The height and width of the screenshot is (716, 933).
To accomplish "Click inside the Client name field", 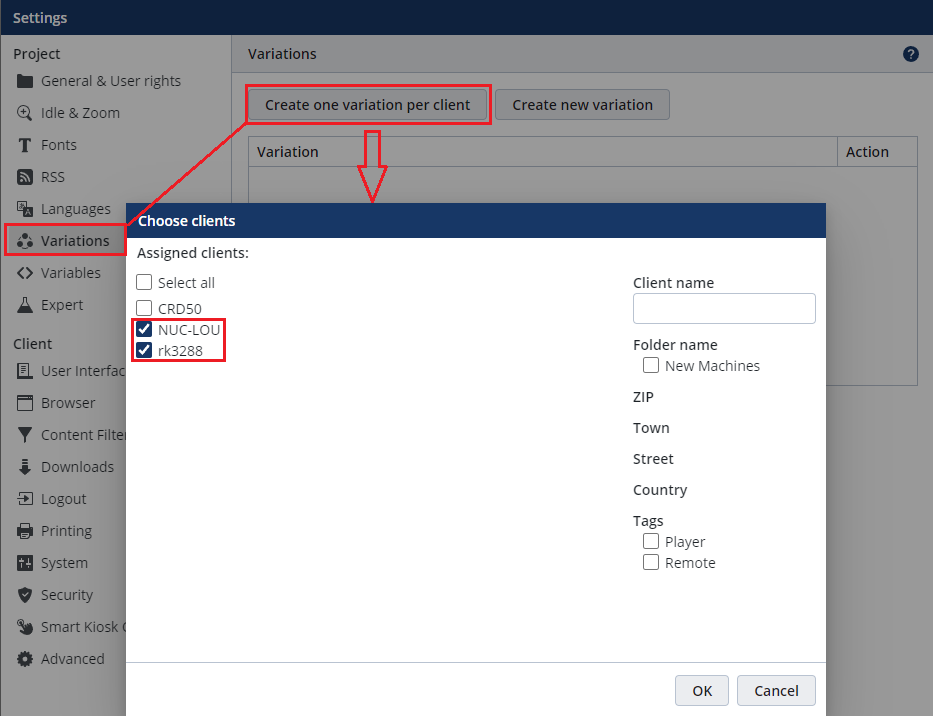I will [724, 308].
